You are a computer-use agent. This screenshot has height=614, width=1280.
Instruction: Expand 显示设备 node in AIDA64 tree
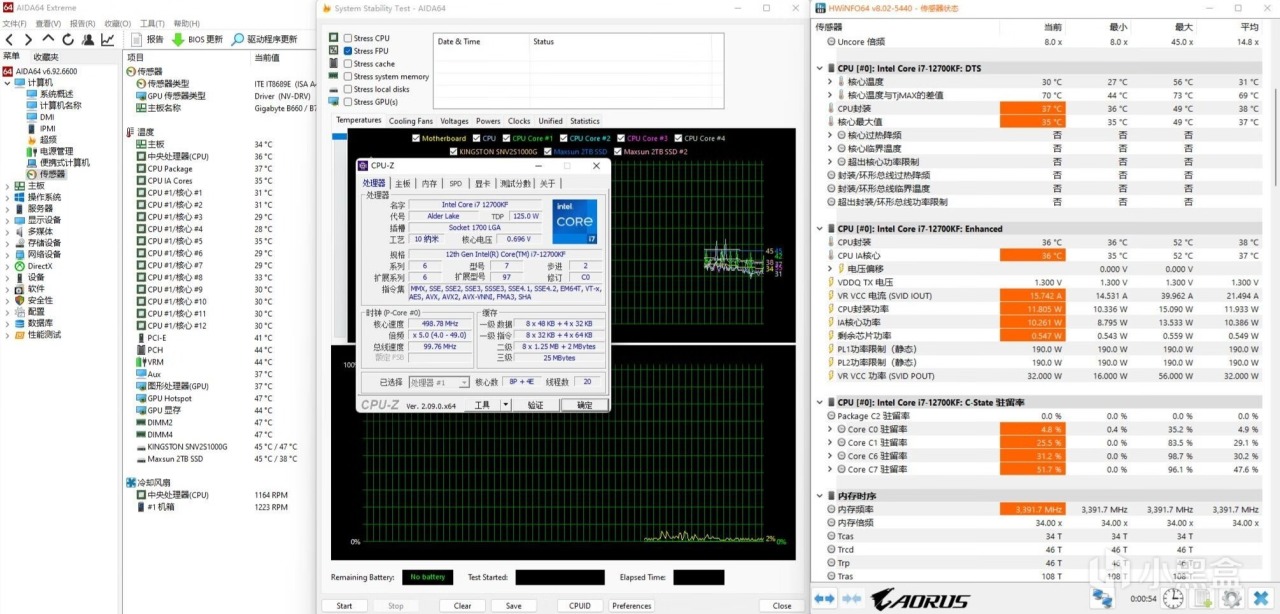pyautogui.click(x=7, y=220)
